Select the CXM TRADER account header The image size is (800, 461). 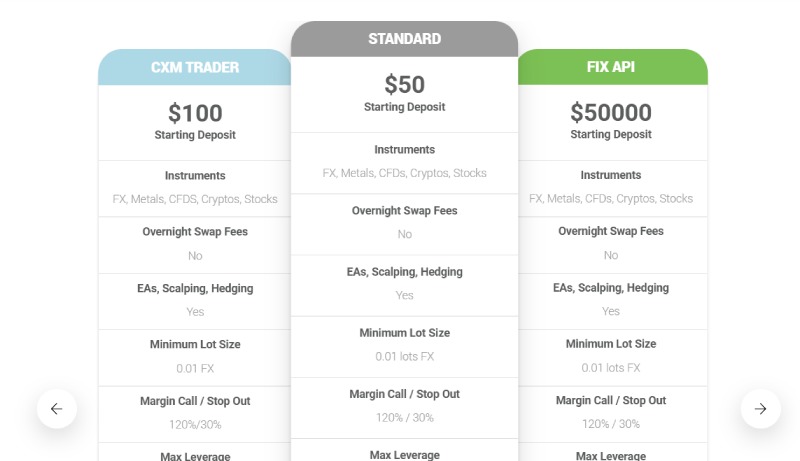(194, 67)
